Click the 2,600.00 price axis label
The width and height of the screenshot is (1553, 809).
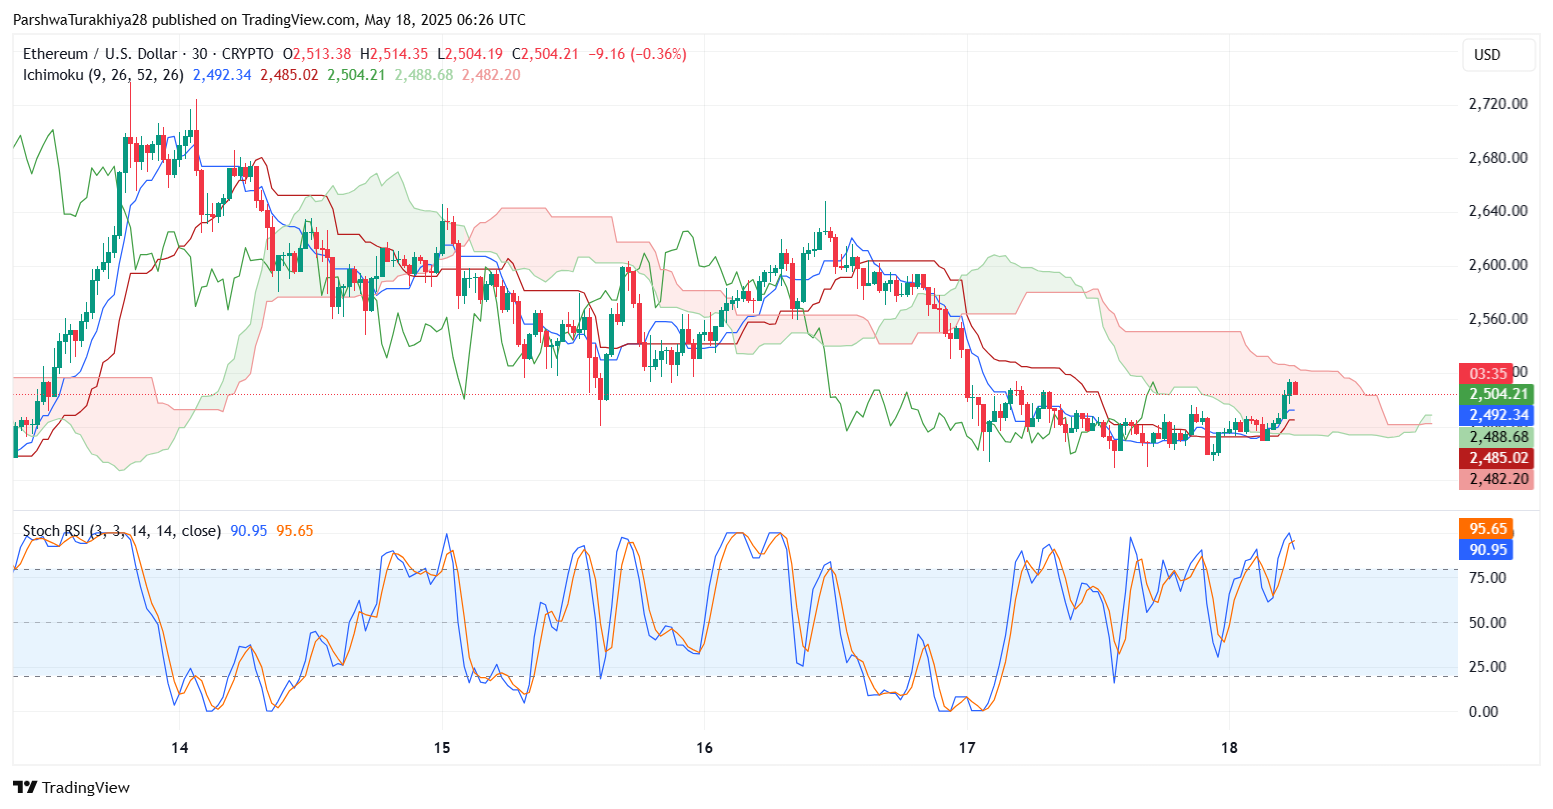click(x=1497, y=265)
